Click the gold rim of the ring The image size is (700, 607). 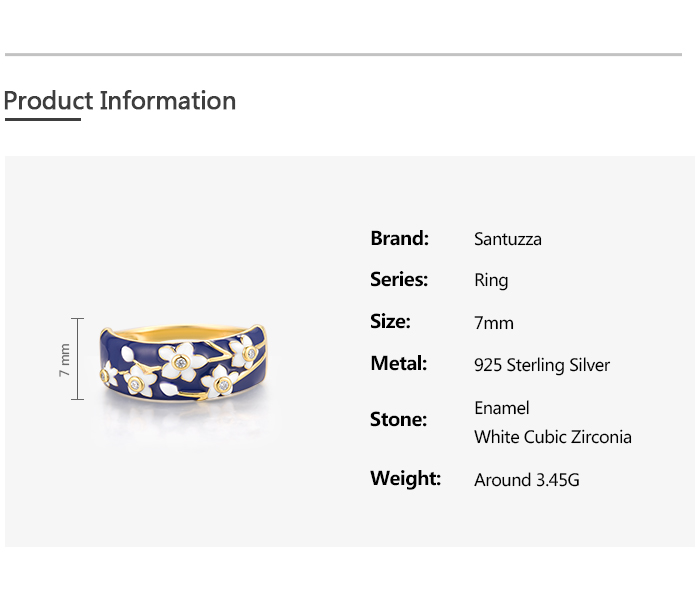tap(180, 334)
